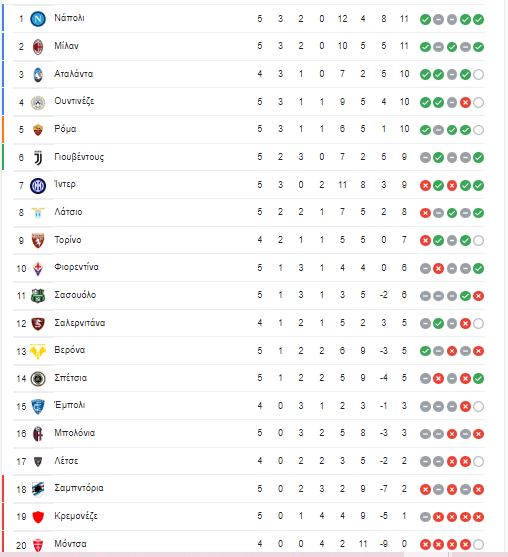Click the Roma crest icon
Image resolution: width=508 pixels, height=557 pixels.
[x=38, y=130]
